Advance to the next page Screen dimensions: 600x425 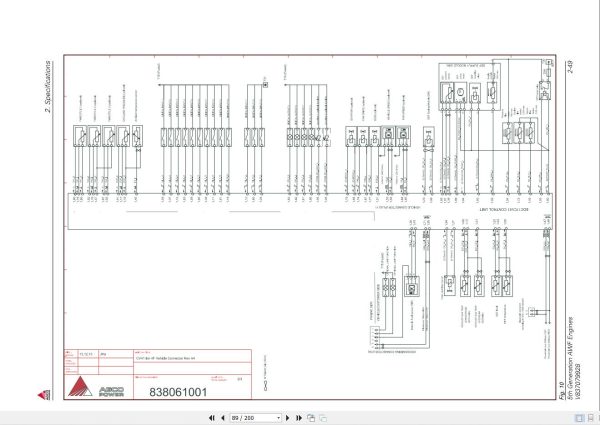288,418
